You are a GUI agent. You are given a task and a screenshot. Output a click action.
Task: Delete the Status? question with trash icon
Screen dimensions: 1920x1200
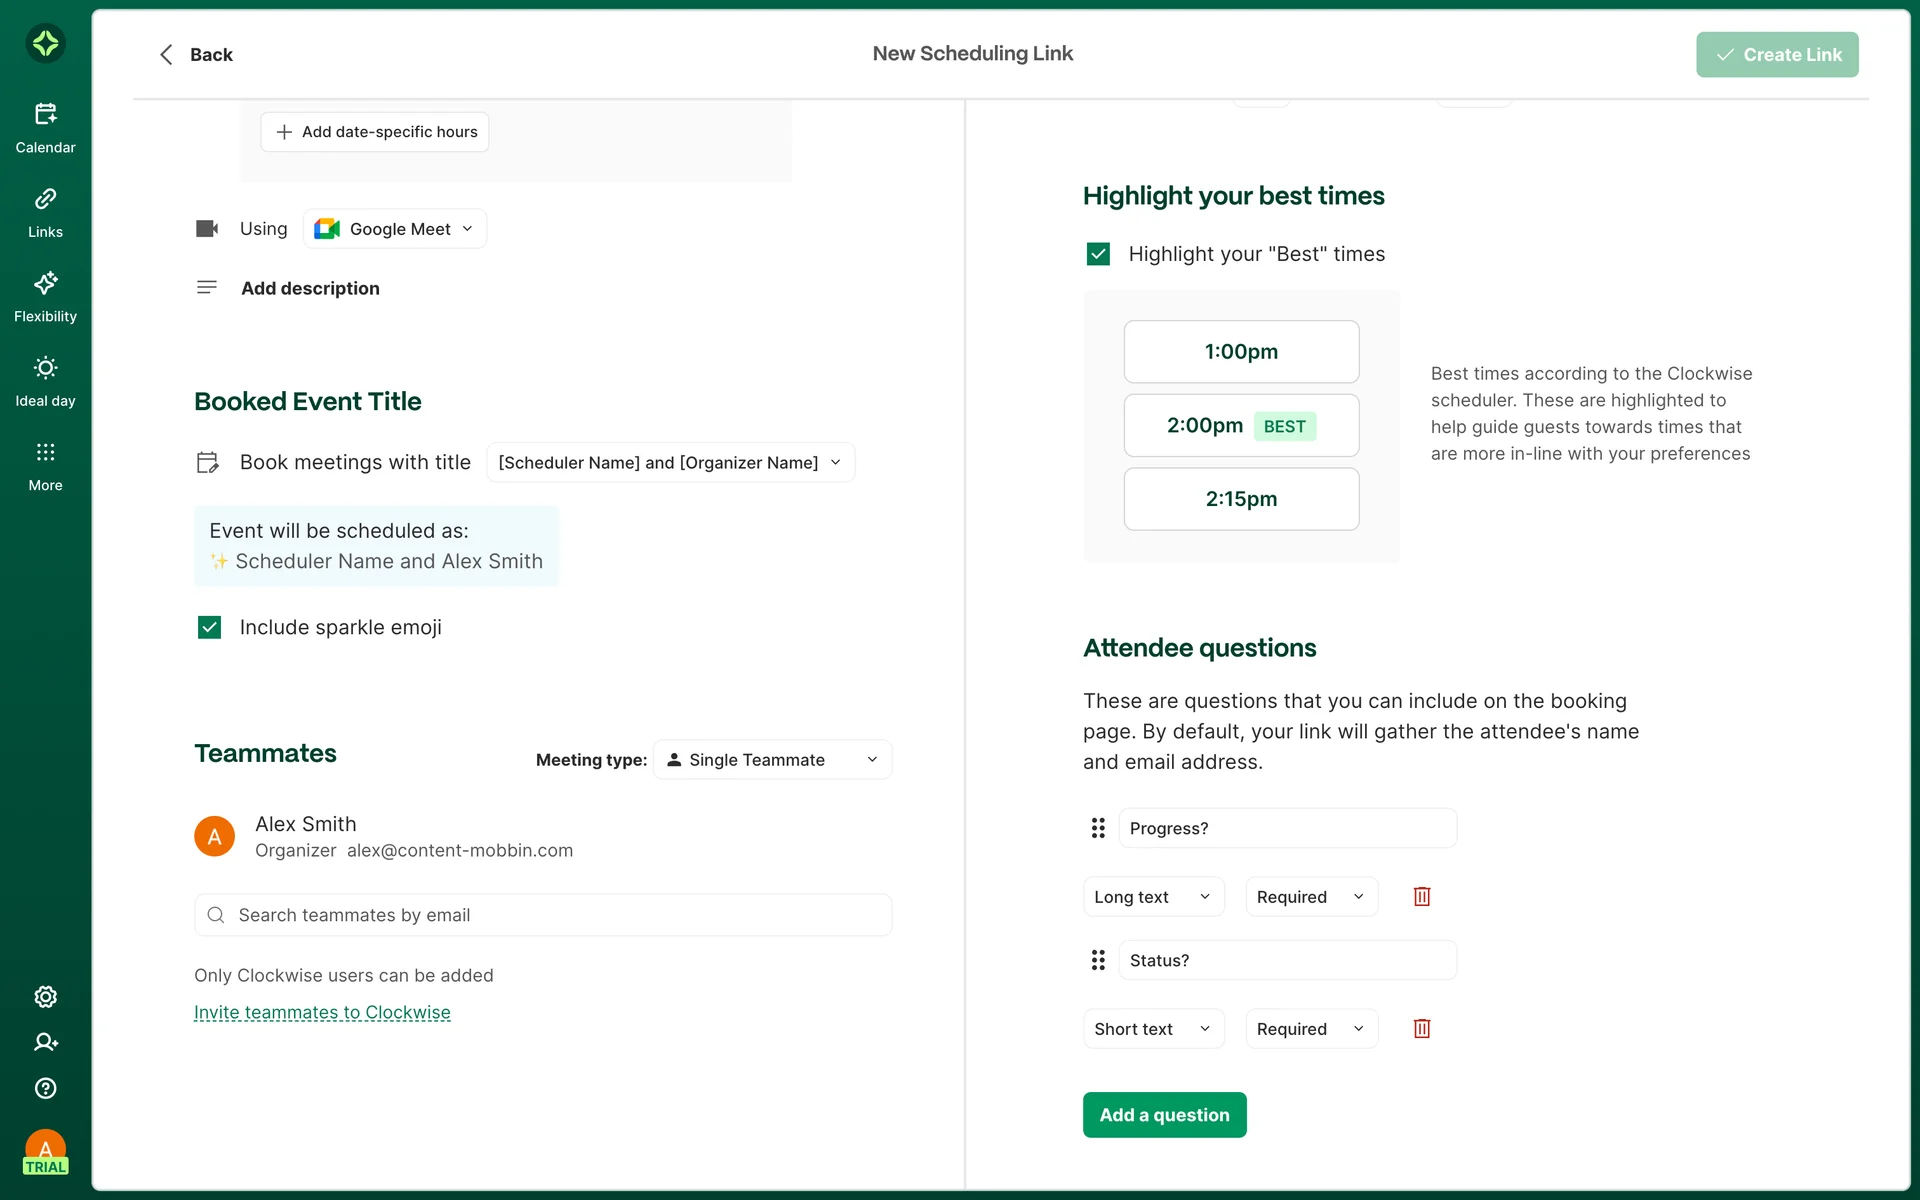(1421, 1028)
